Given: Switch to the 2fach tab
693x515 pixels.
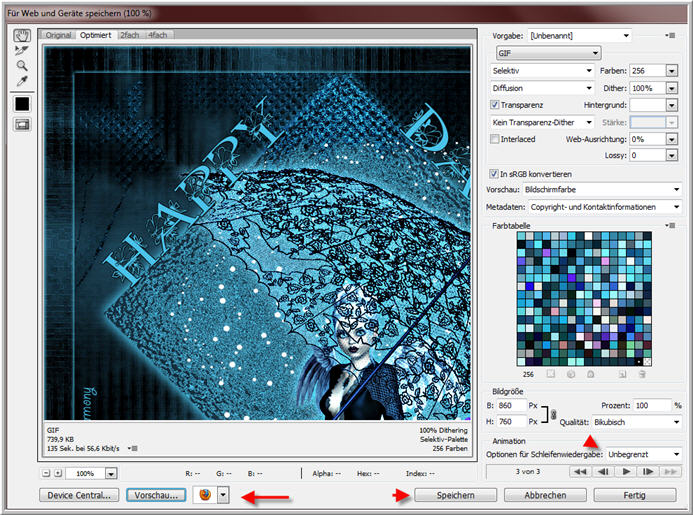Looking at the screenshot, I should tap(129, 35).
